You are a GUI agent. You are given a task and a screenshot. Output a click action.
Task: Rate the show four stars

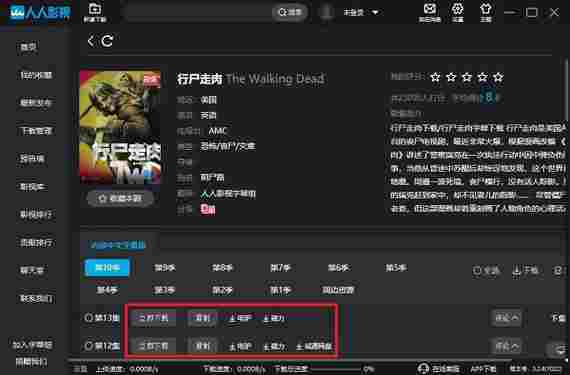click(482, 77)
